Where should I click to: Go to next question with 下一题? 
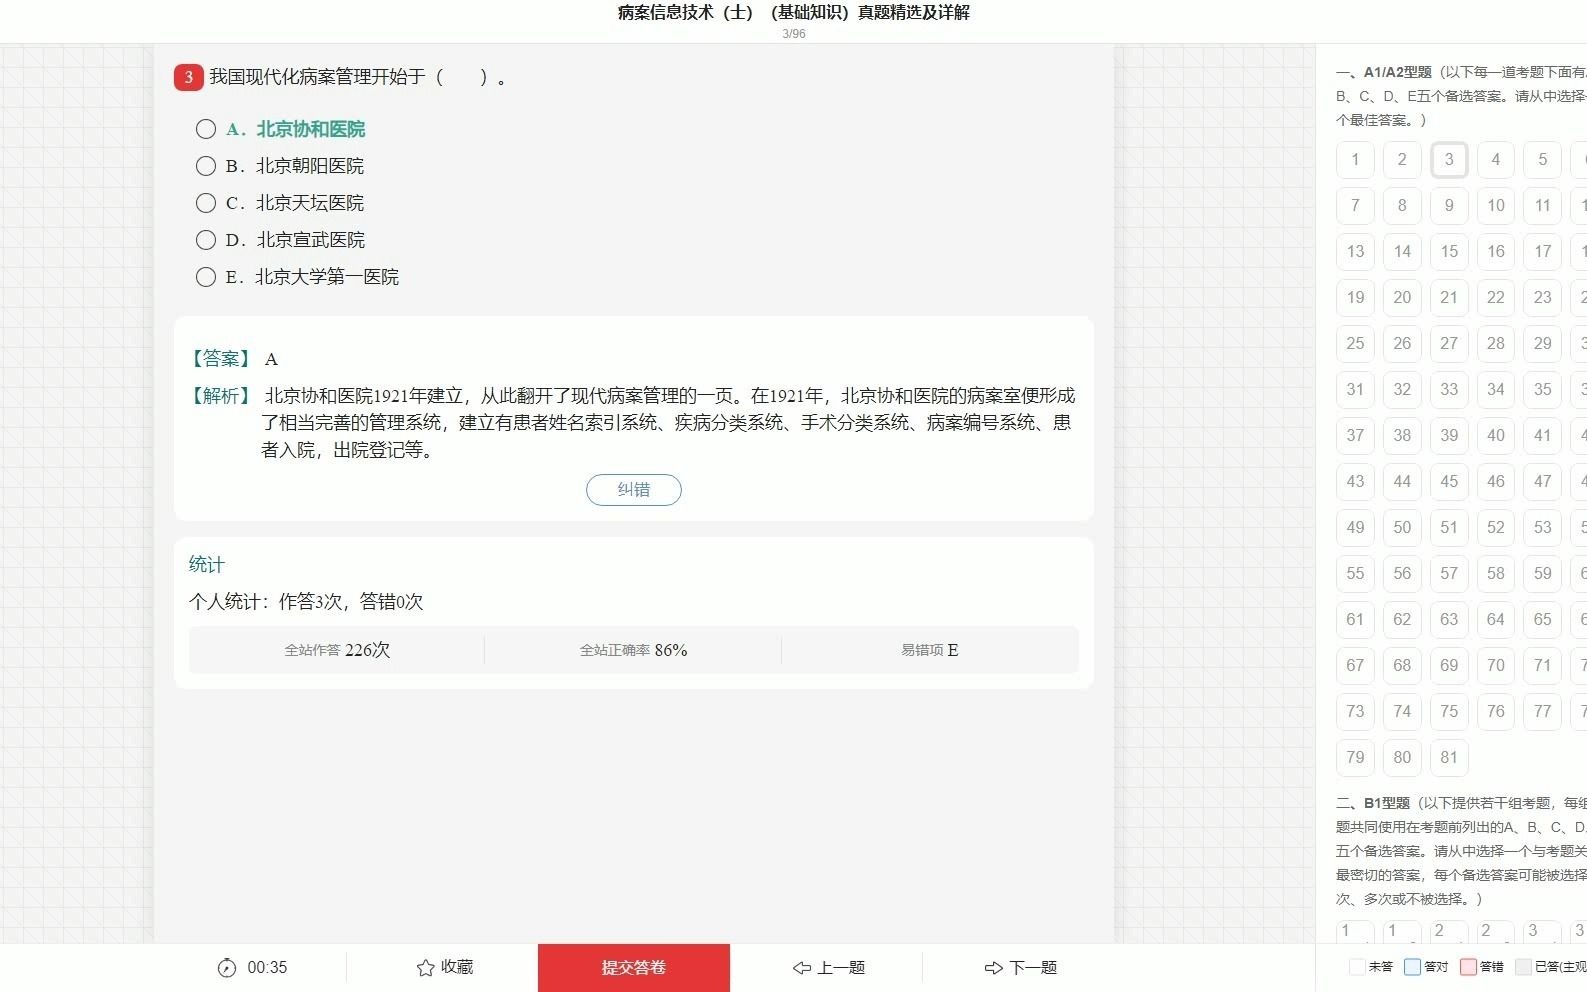1021,968
